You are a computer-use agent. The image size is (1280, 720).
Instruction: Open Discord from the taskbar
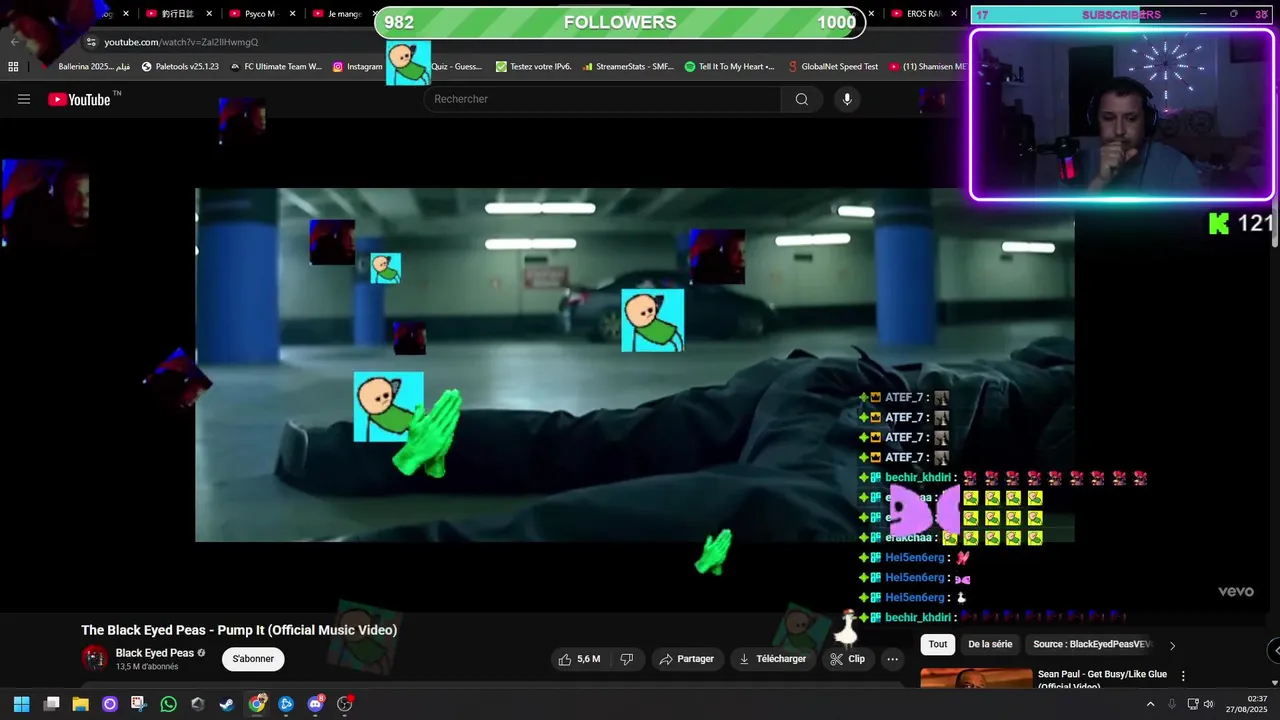pos(316,704)
